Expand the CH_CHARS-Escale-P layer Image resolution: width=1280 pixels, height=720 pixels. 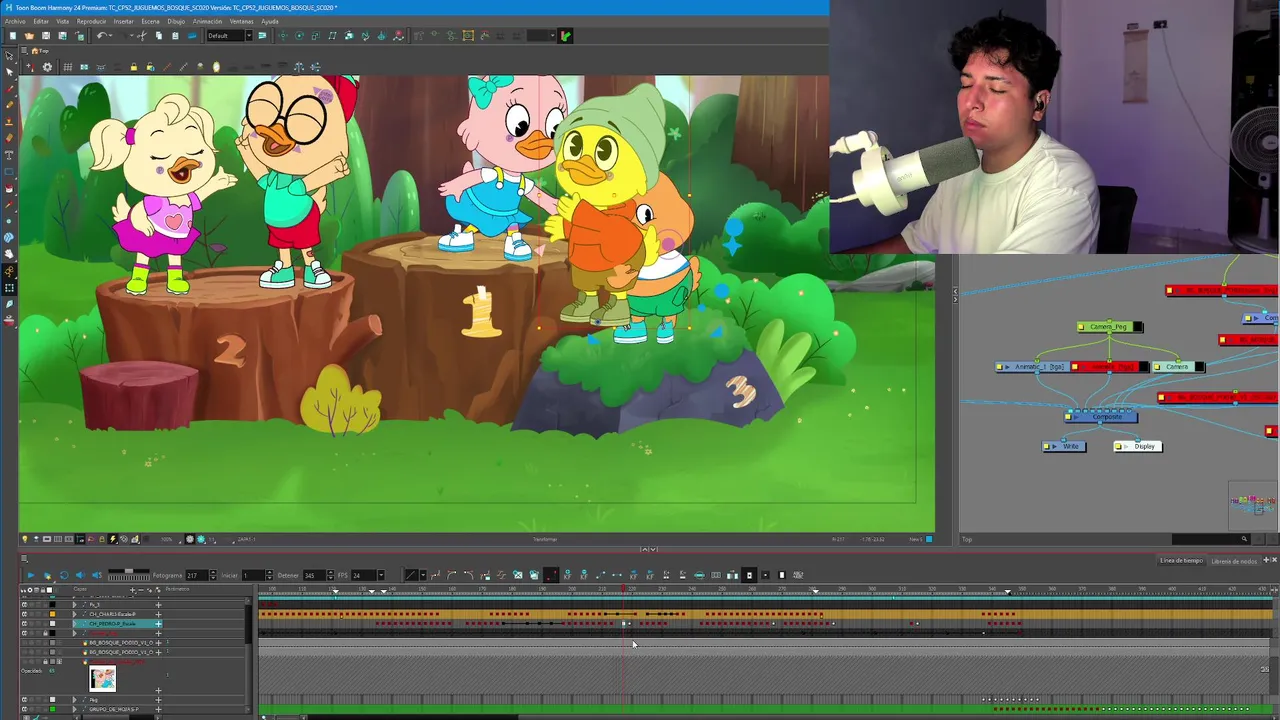pyautogui.click(x=74, y=614)
